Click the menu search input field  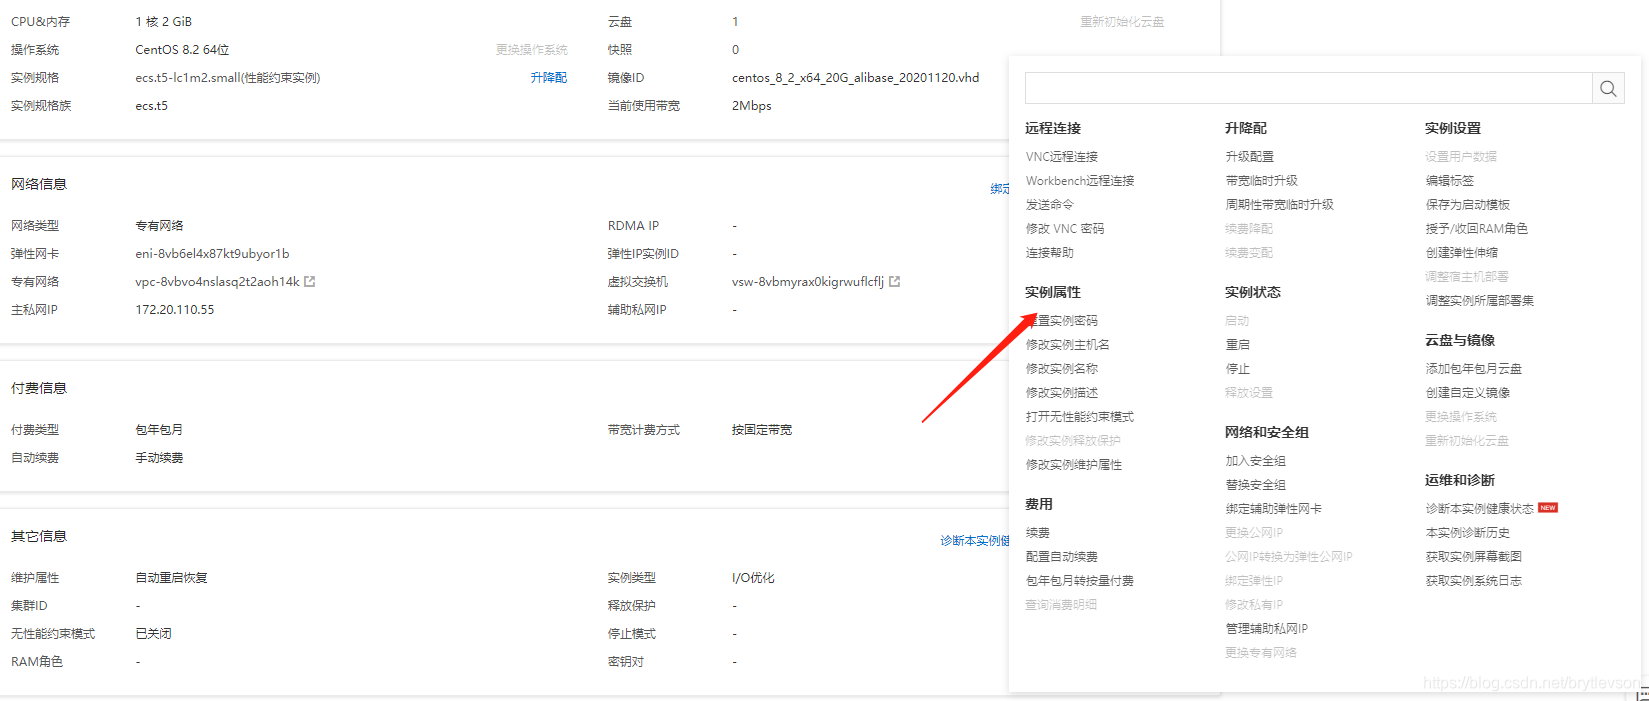tap(1308, 88)
